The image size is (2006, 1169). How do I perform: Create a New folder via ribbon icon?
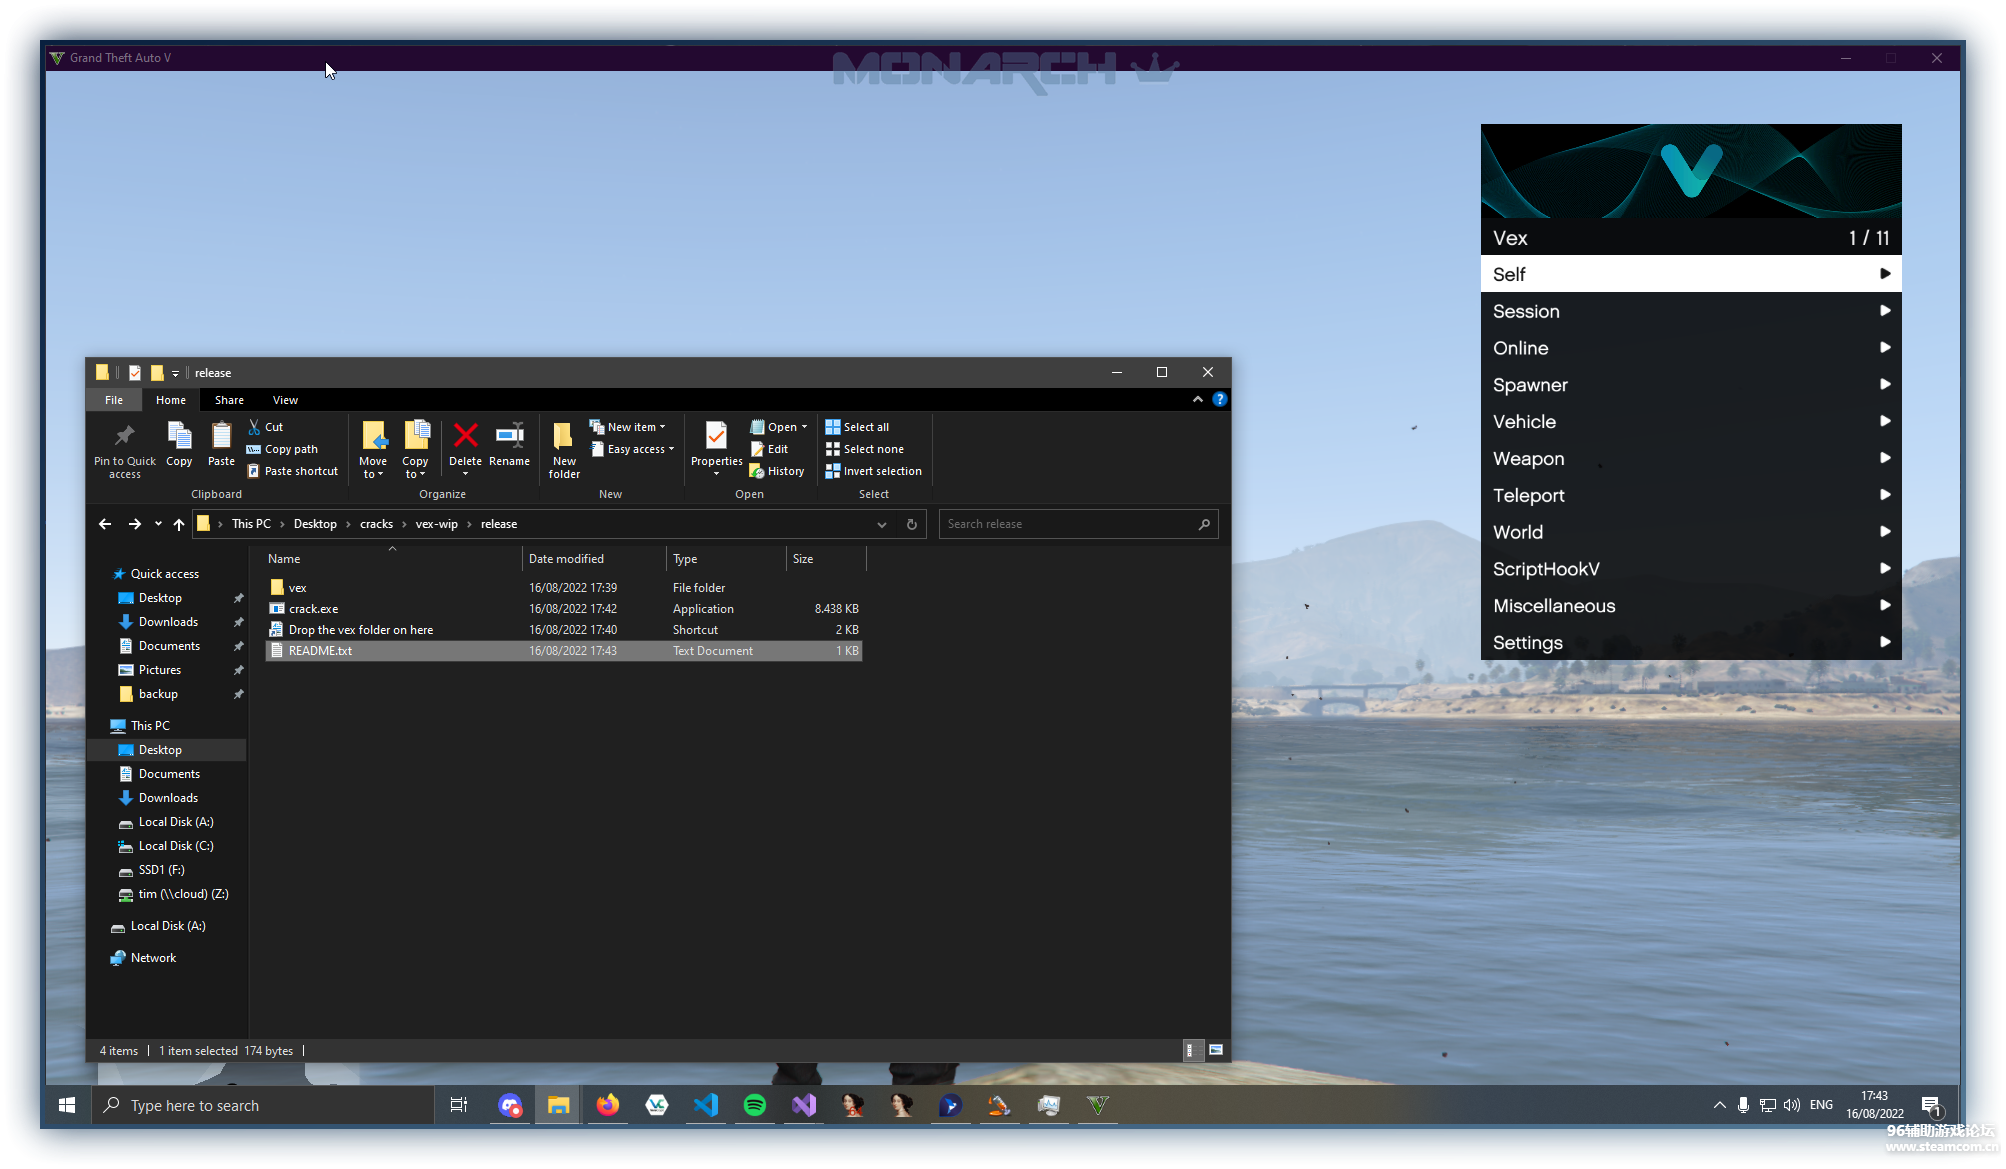564,436
